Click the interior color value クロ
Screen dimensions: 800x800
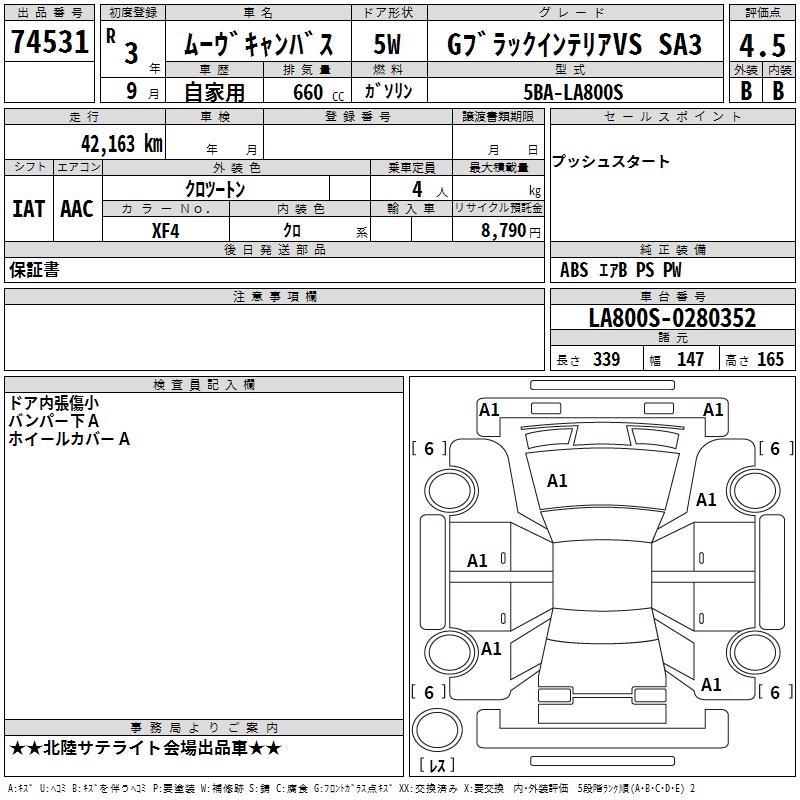click(292, 231)
